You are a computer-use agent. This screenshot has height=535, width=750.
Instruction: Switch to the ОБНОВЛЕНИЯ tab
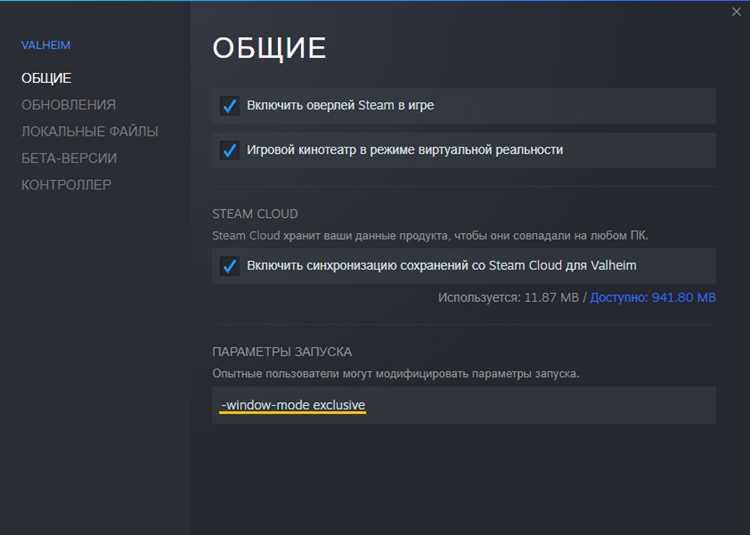(68, 105)
